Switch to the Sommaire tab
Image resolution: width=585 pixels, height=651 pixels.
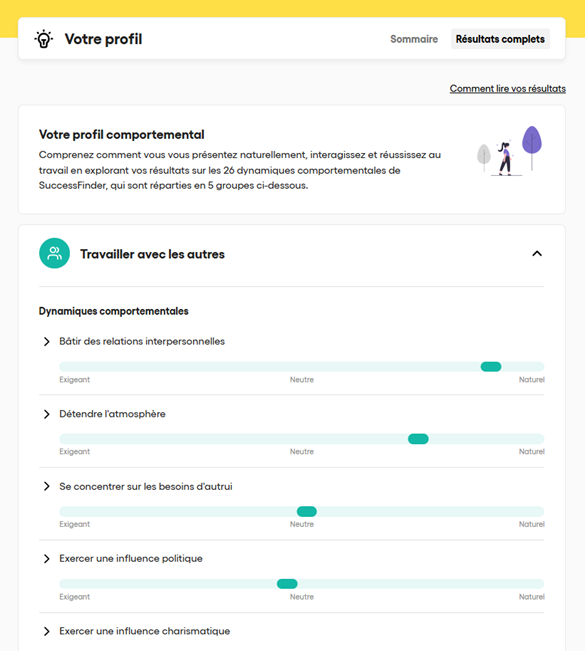click(x=414, y=39)
